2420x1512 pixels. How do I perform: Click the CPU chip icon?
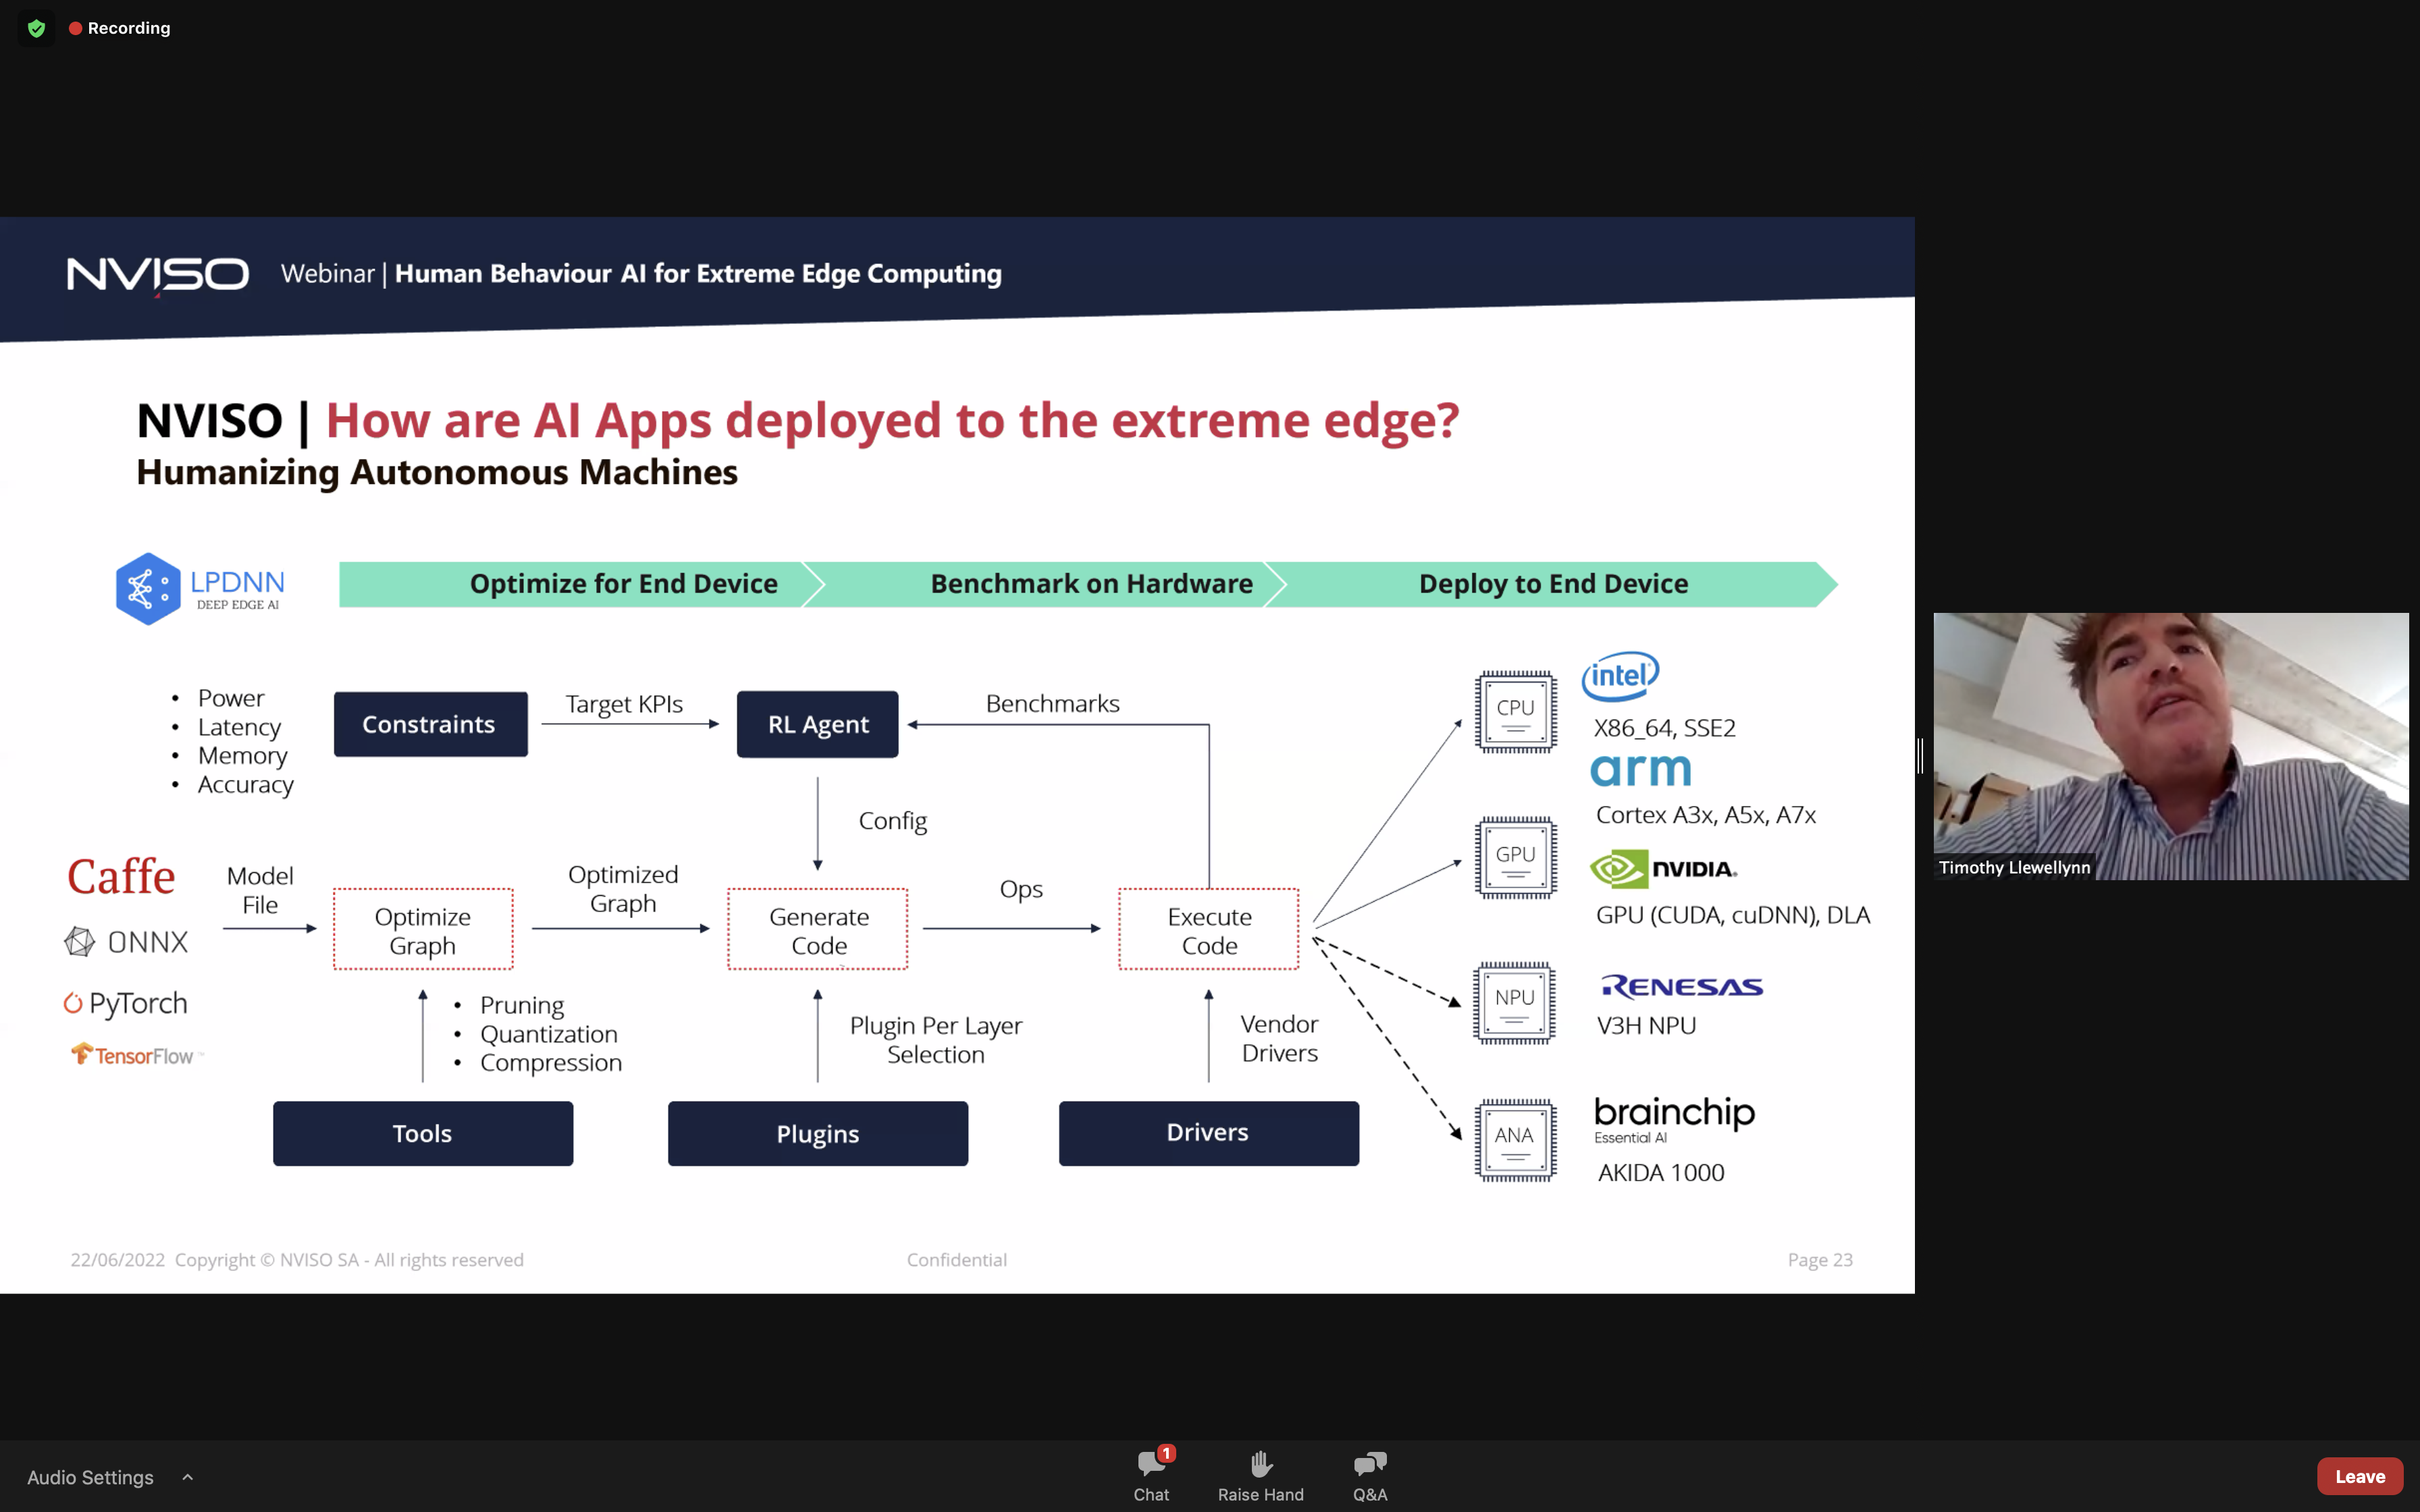1515,711
